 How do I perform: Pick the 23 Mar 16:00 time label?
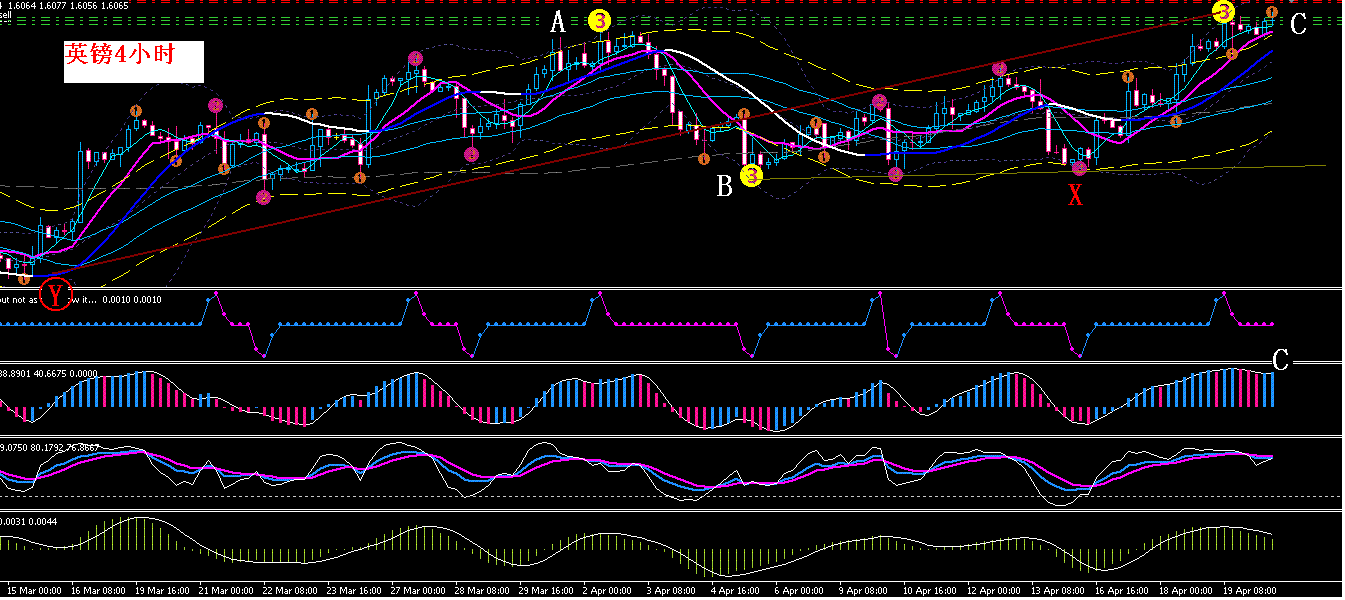click(x=354, y=590)
